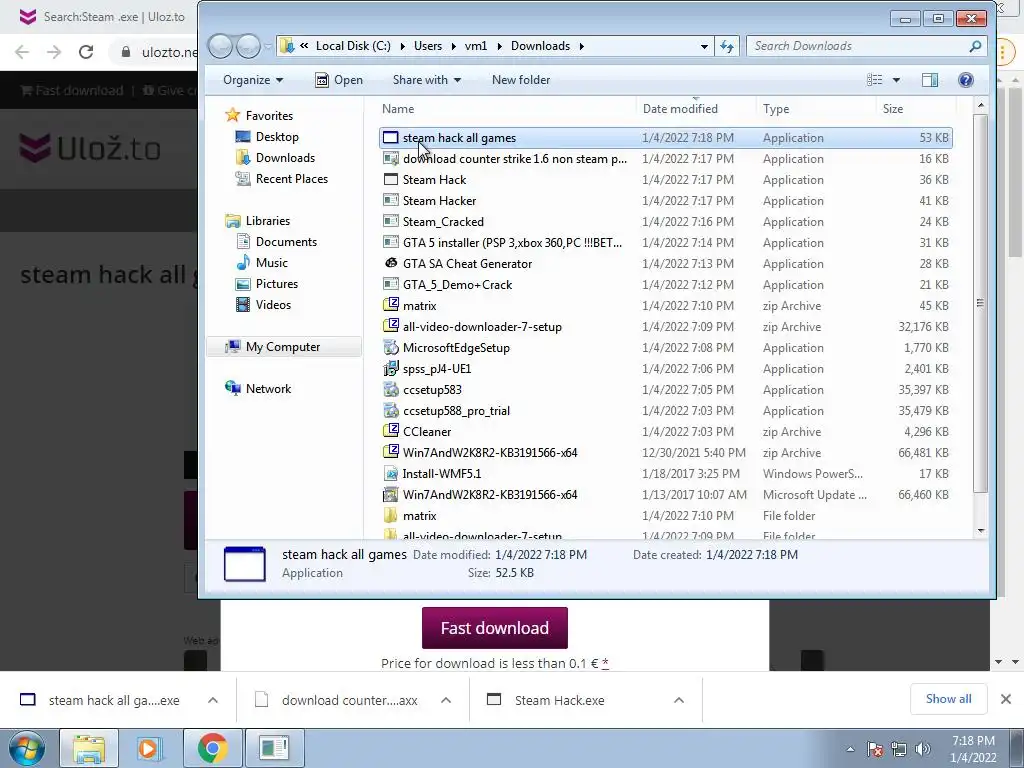Viewport: 1024px width, 768px height.
Task: Select Downloads under Favorites
Action: click(x=285, y=157)
